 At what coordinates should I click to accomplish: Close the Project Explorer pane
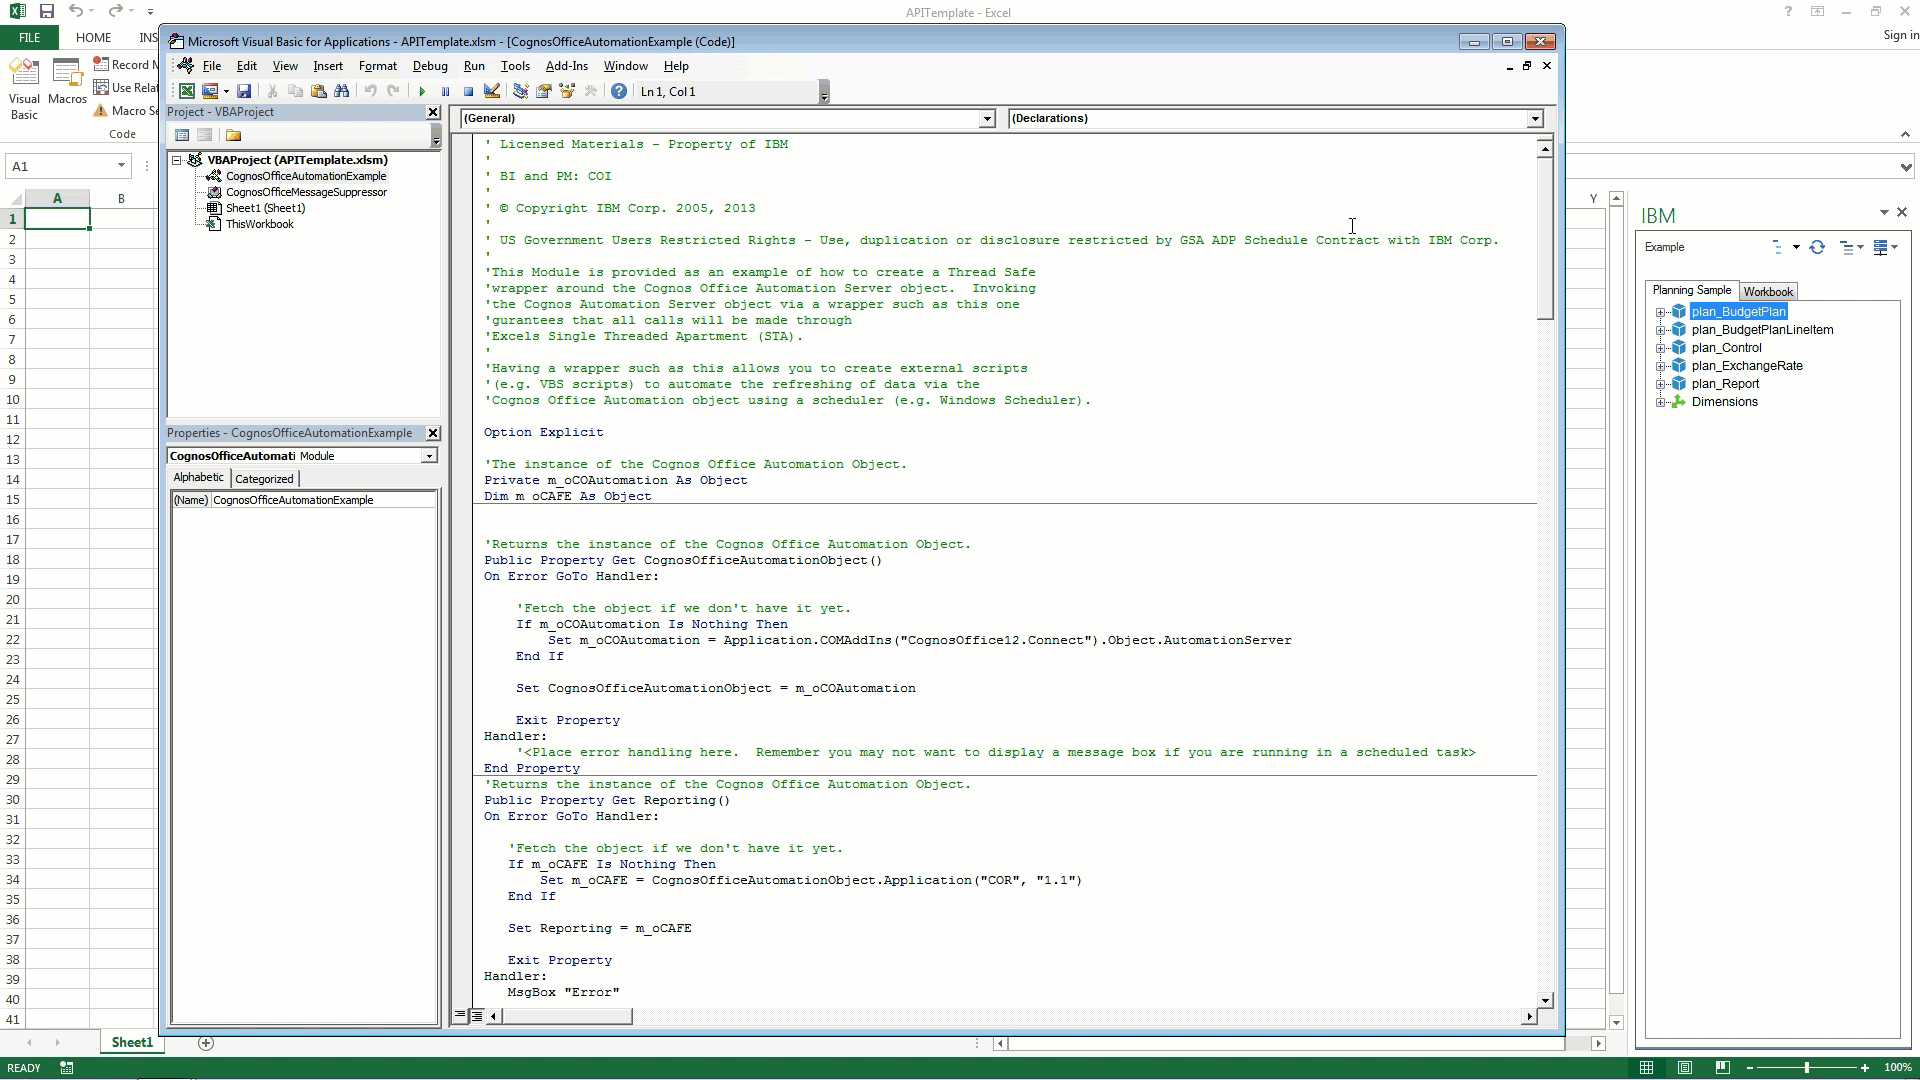click(433, 112)
